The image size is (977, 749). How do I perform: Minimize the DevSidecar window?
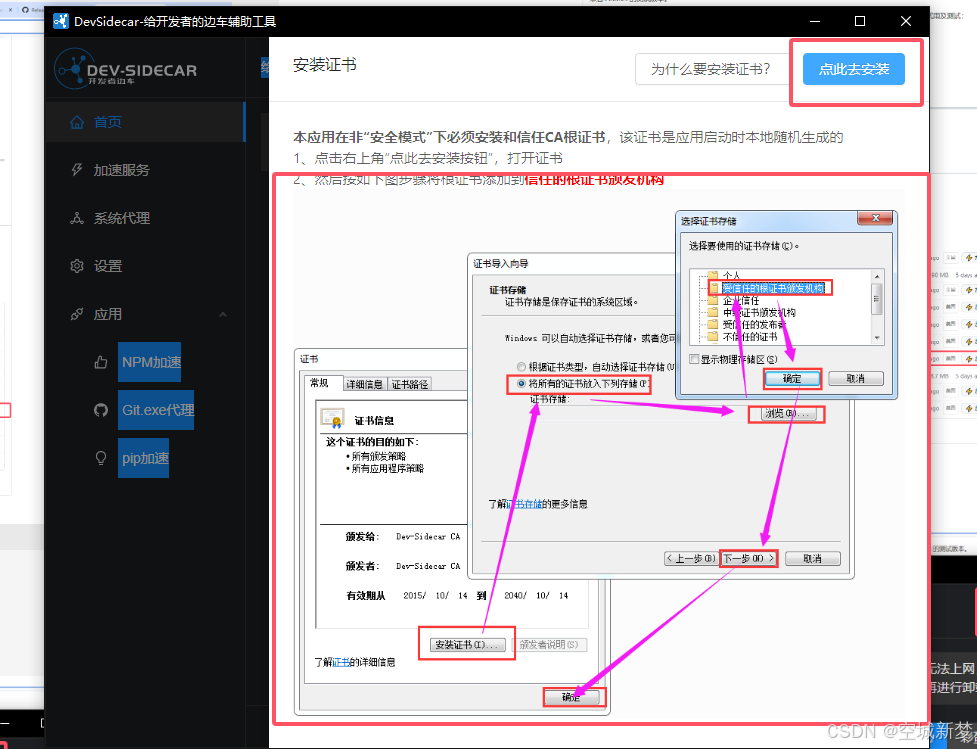coord(815,21)
